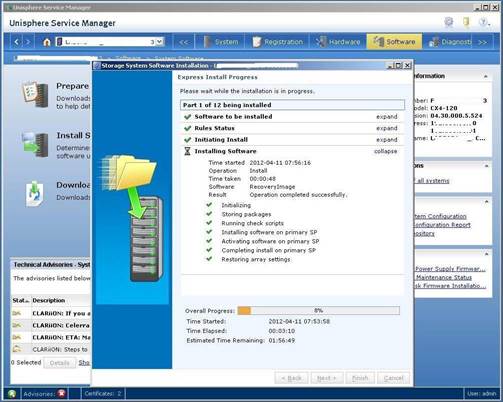Expand the Software to be installed section
Screen dimensions: 503x402
[387, 117]
